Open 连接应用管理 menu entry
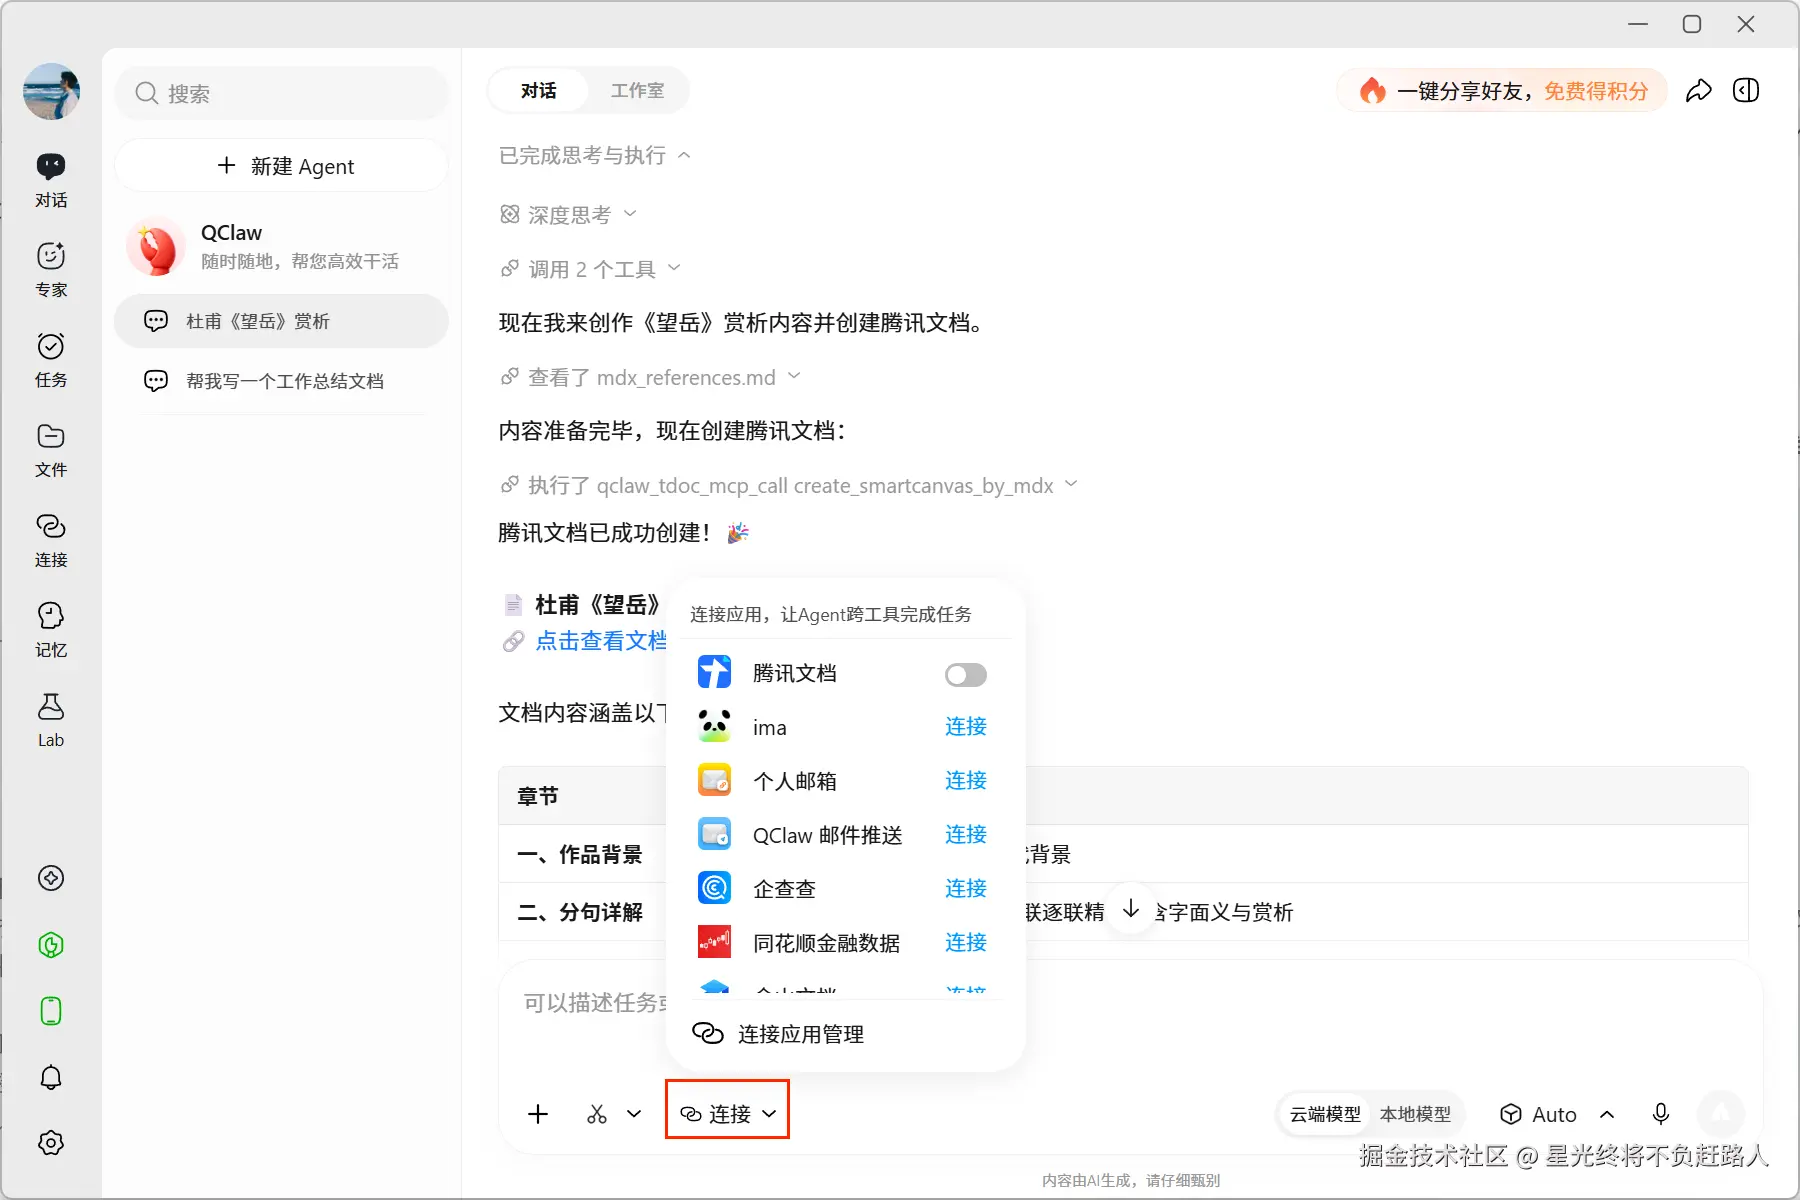 point(778,1034)
